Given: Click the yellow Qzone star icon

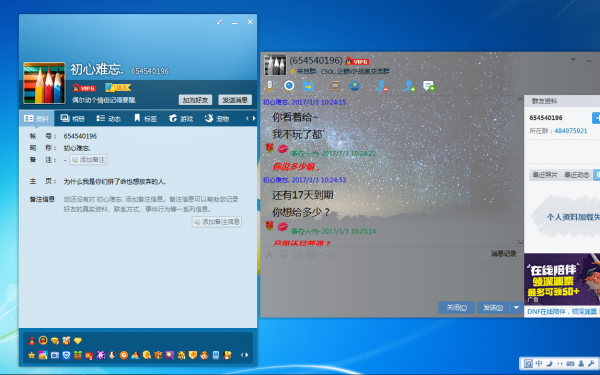Looking at the screenshot, I should pyautogui.click(x=32, y=355).
